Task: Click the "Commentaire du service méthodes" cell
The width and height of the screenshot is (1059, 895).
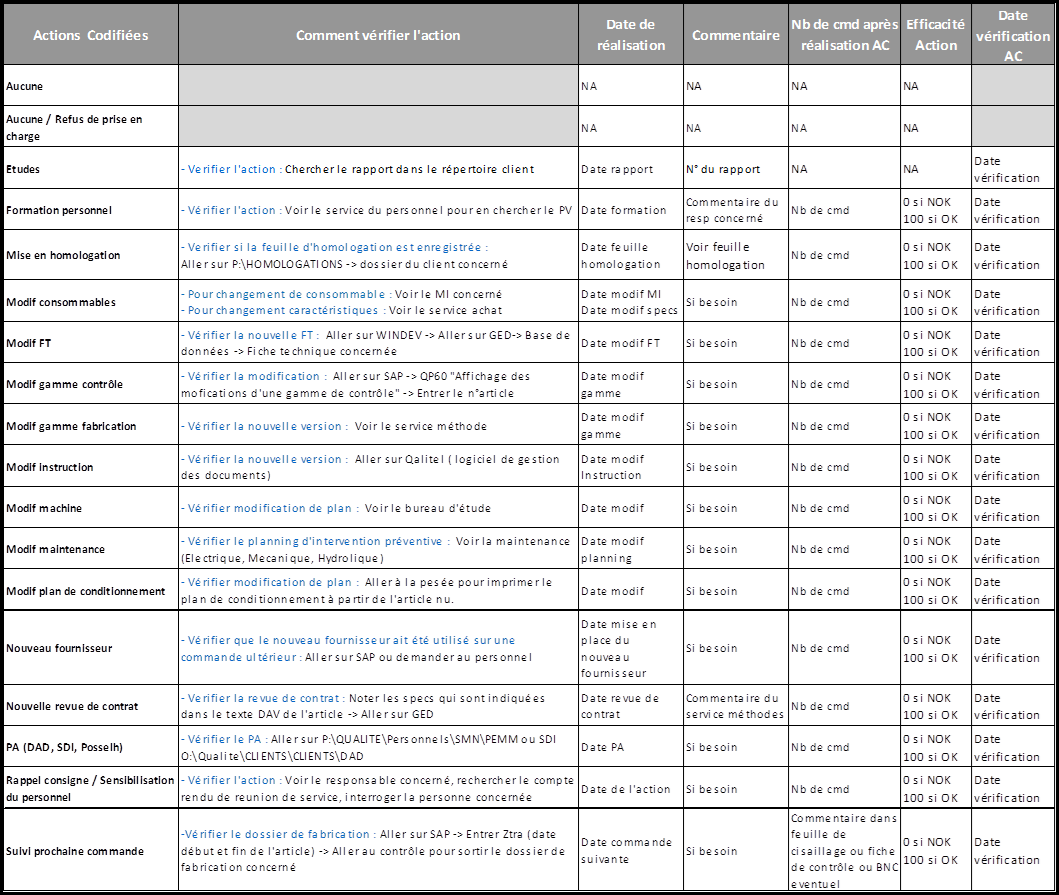Action: (736, 706)
